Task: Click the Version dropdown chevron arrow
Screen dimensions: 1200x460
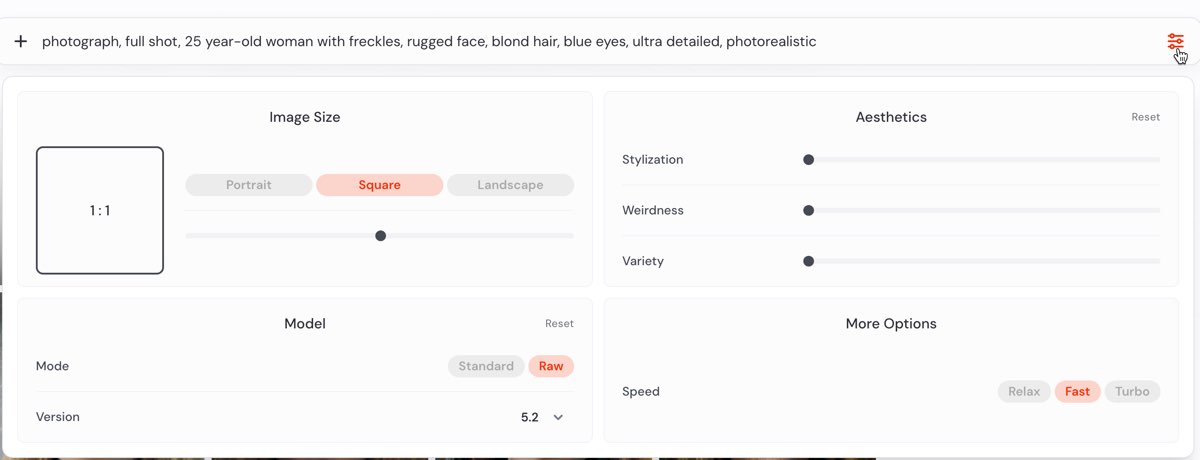Action: click(558, 417)
